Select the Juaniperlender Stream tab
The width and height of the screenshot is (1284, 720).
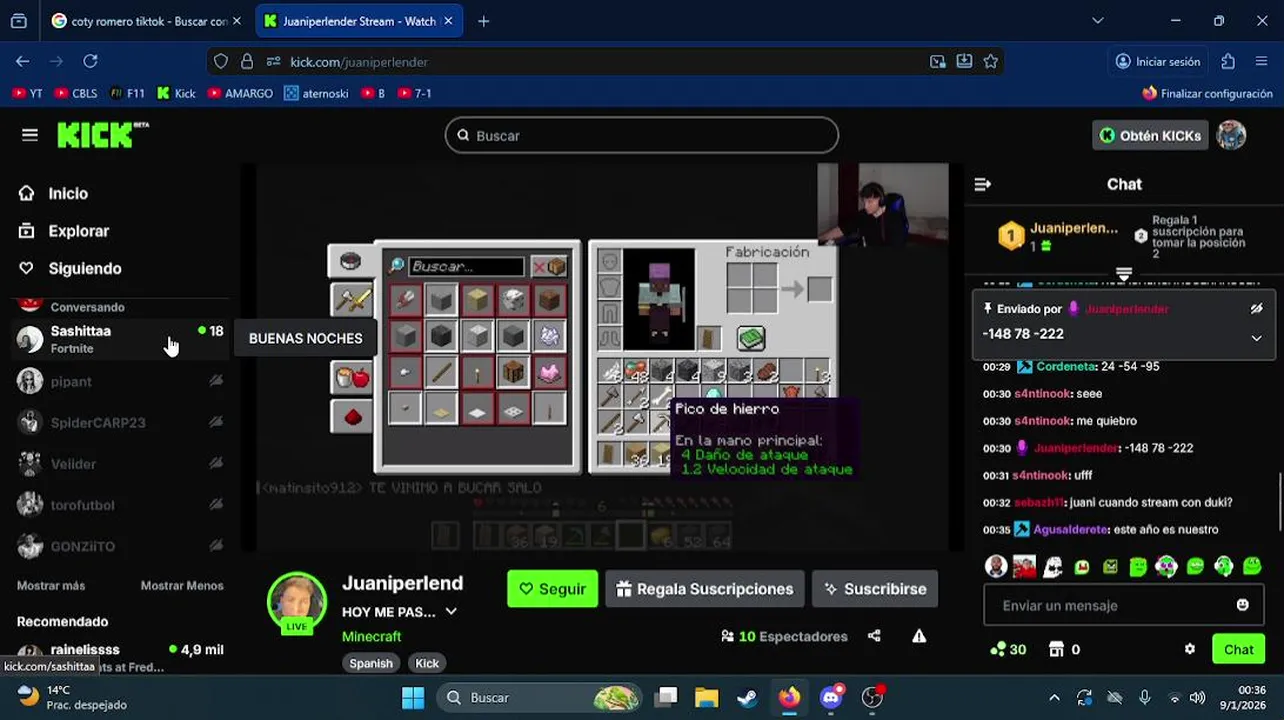point(358,21)
